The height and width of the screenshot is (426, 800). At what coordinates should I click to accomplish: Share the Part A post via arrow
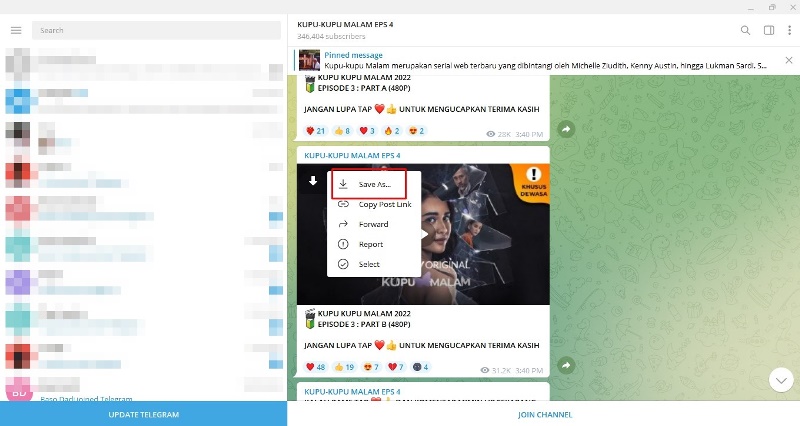(566, 129)
